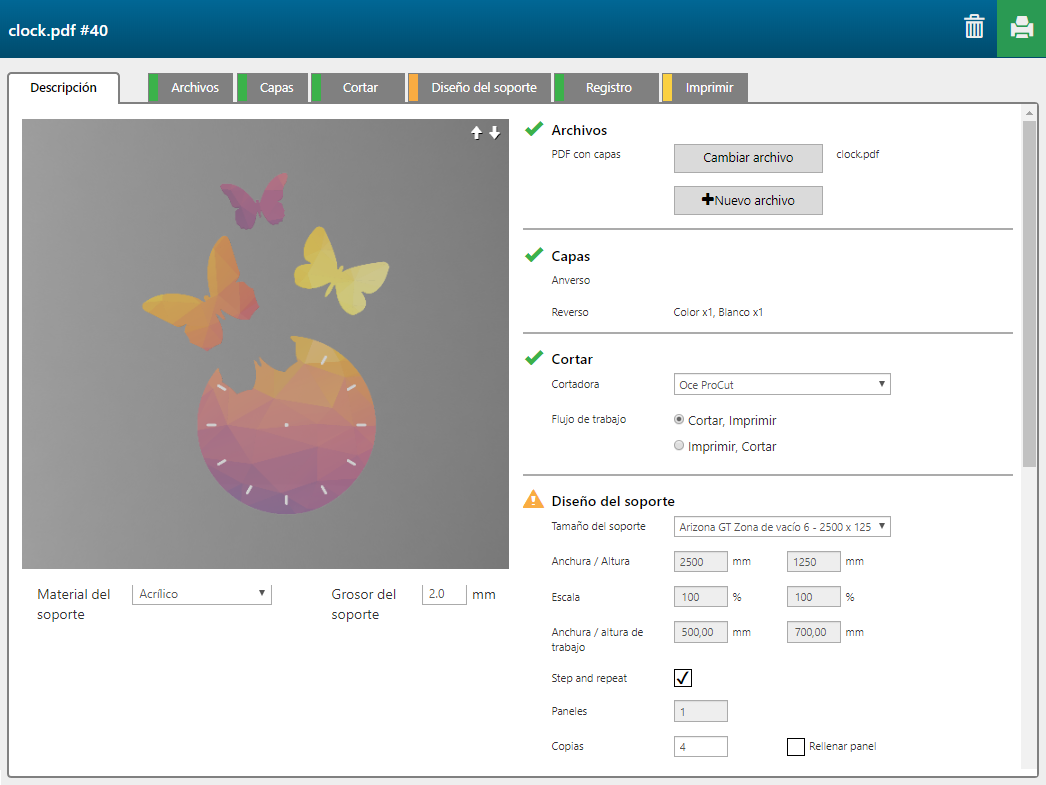Click the Copias input field
This screenshot has width=1046, height=785.
tap(700, 746)
